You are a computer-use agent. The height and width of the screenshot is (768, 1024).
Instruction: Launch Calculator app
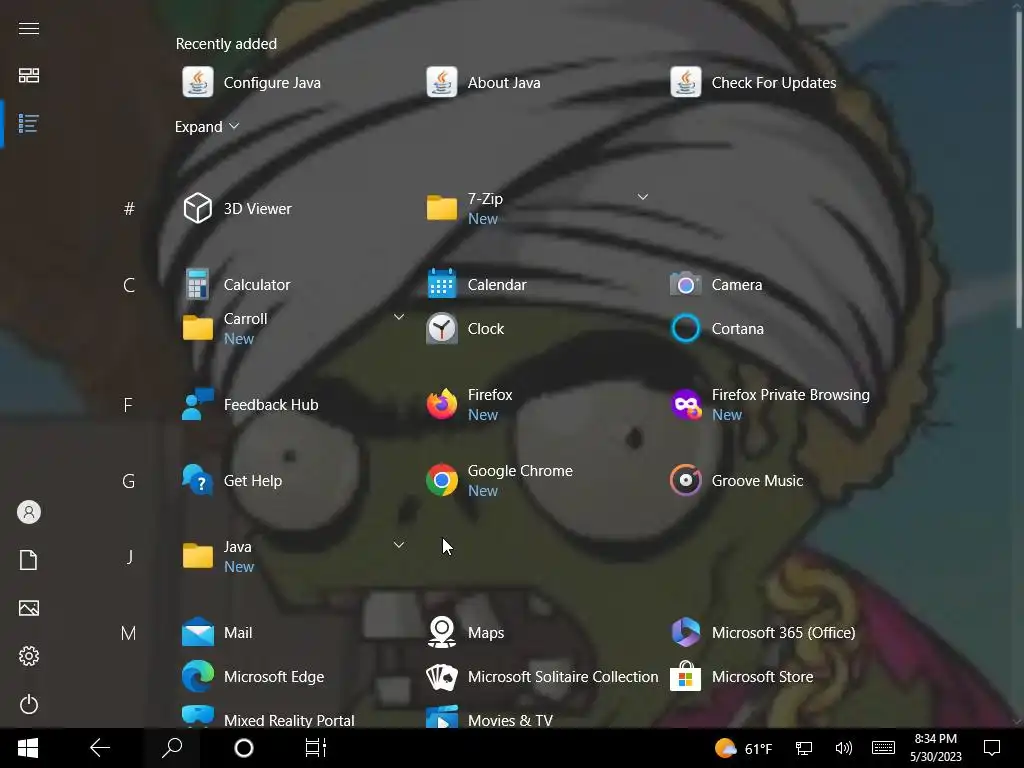click(236, 285)
